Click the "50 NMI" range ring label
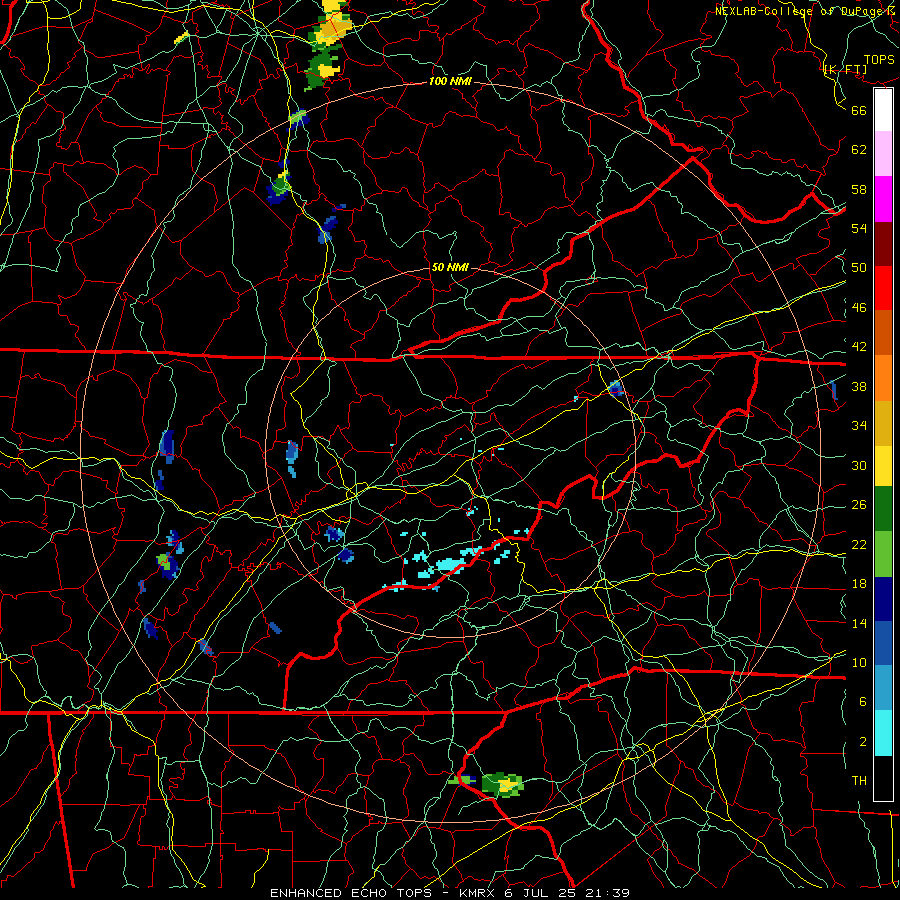This screenshot has width=900, height=900. tap(450, 267)
